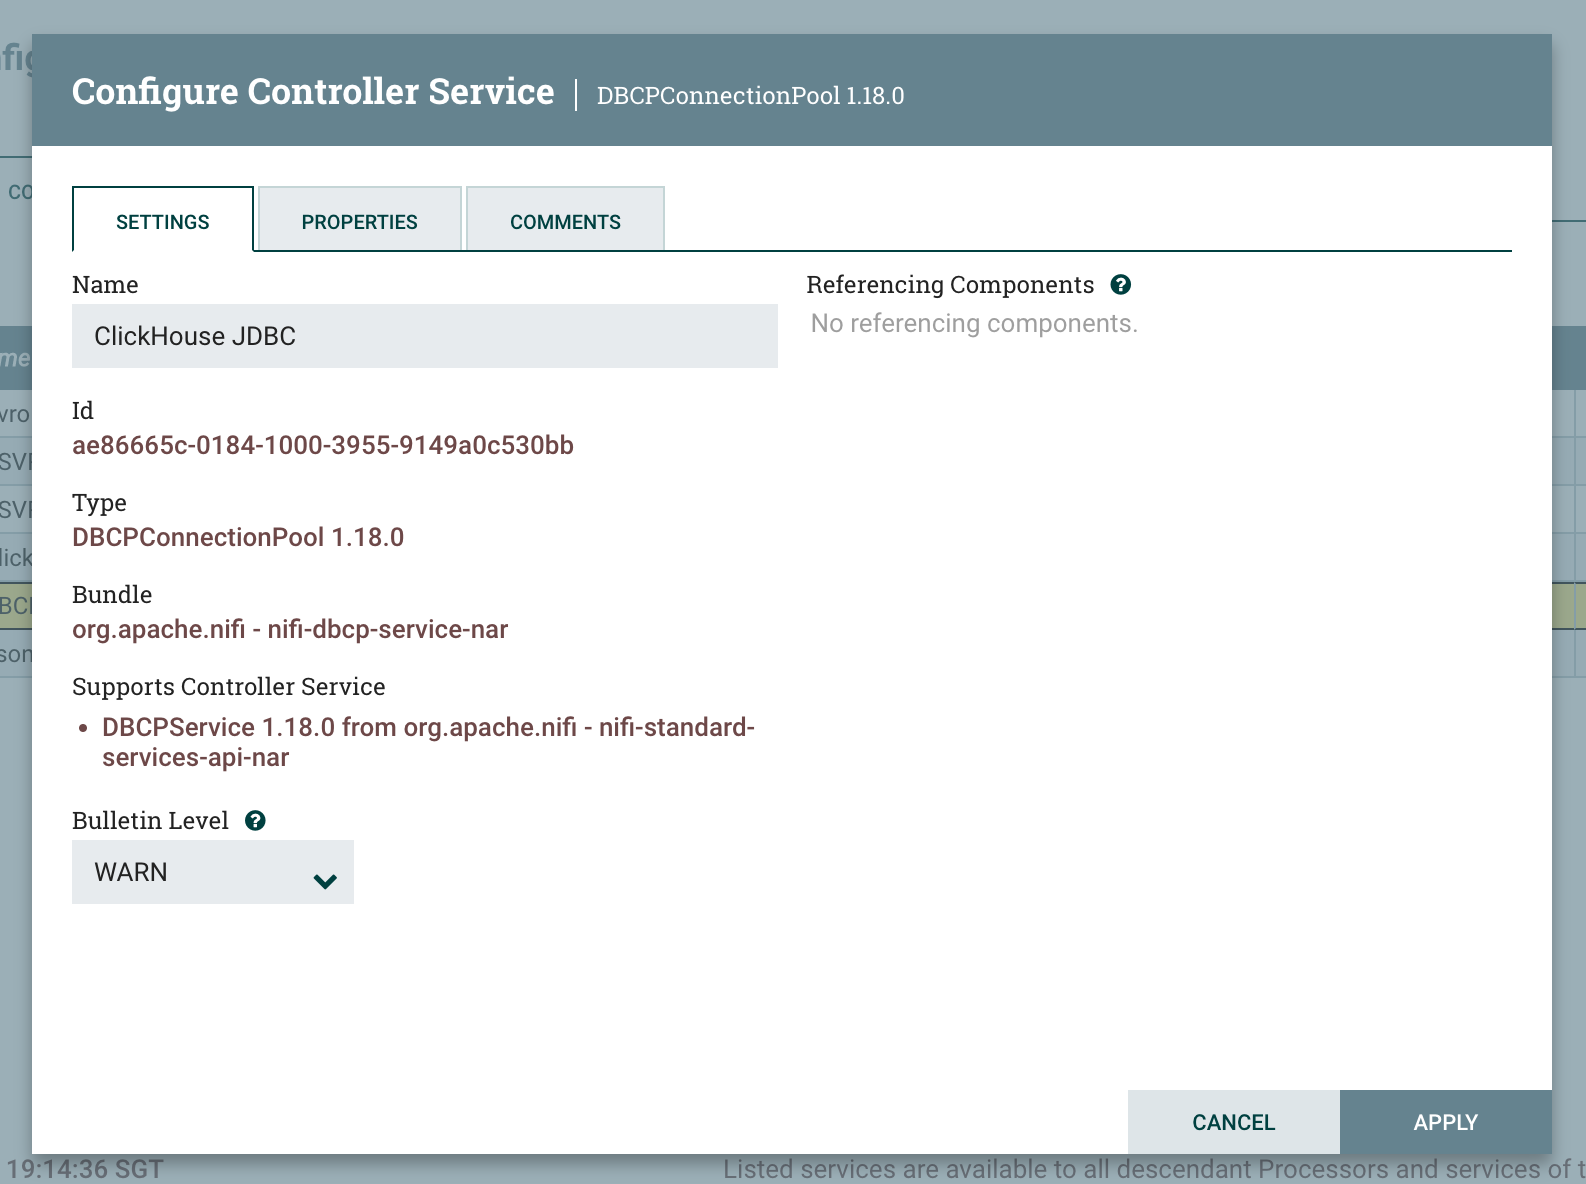Switch to the Settings tab
Image resolution: width=1586 pixels, height=1184 pixels.
point(162,221)
